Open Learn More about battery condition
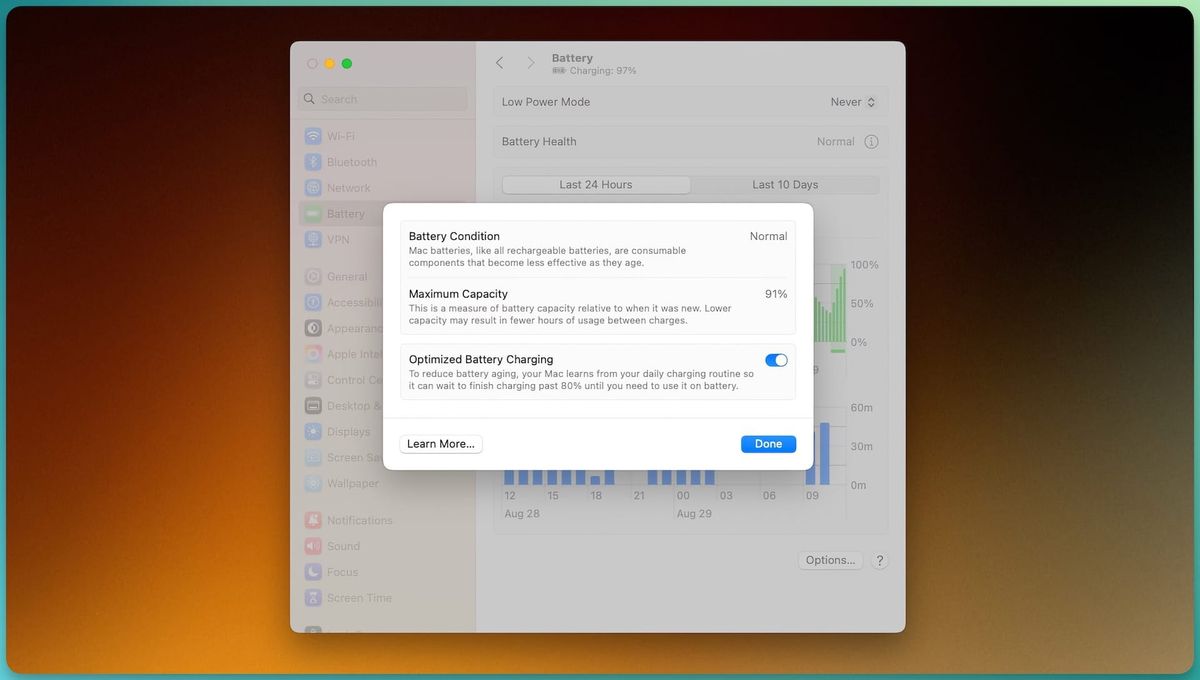 440,444
